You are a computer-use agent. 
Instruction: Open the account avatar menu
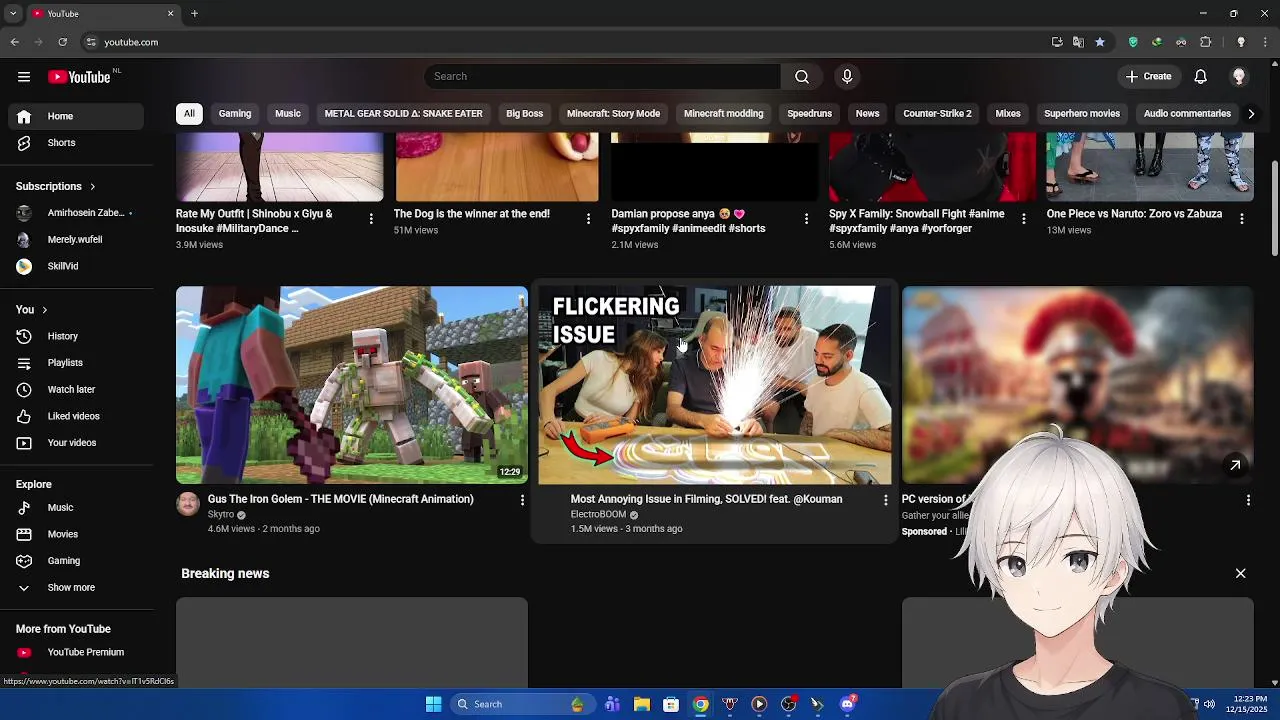tap(1239, 77)
